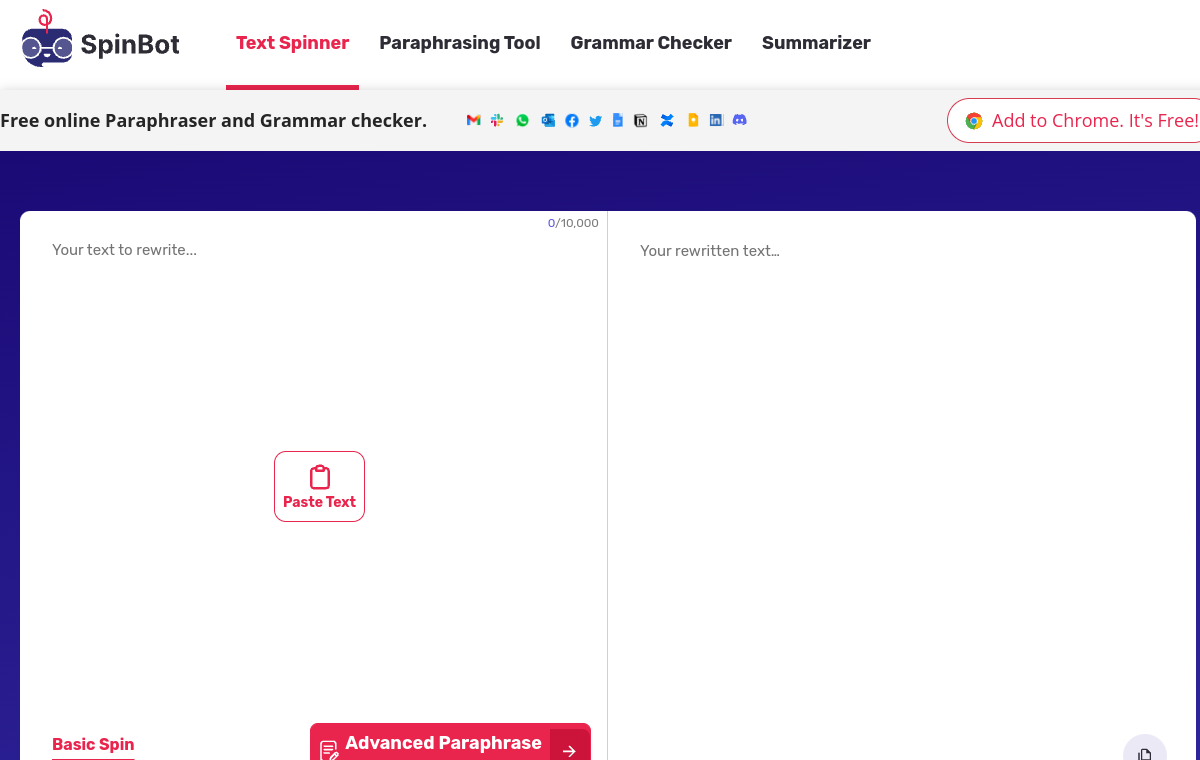This screenshot has height=760, width=1200.
Task: Click the Outlook icon
Action: click(x=548, y=120)
